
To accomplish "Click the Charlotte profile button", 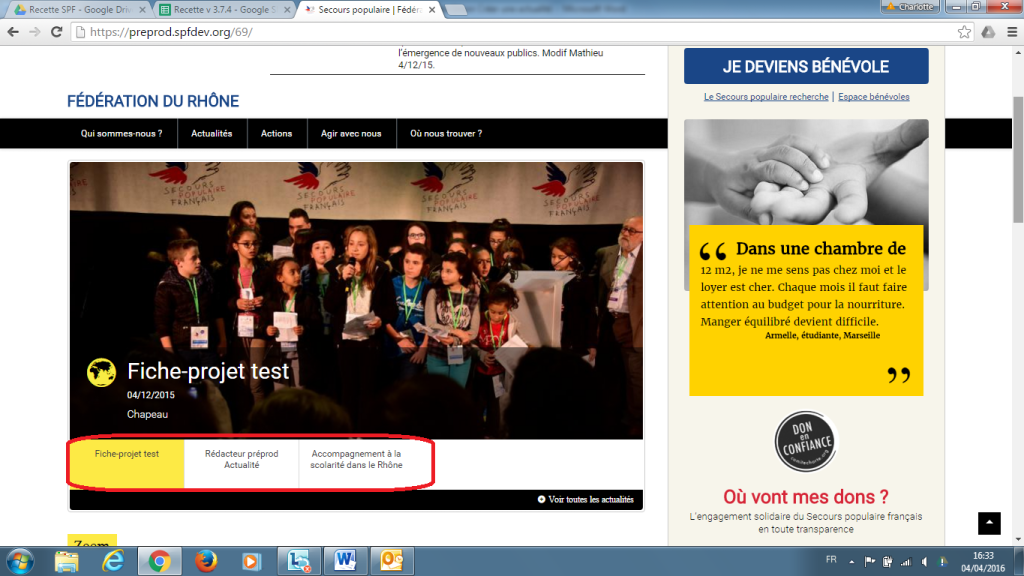I will (x=910, y=7).
